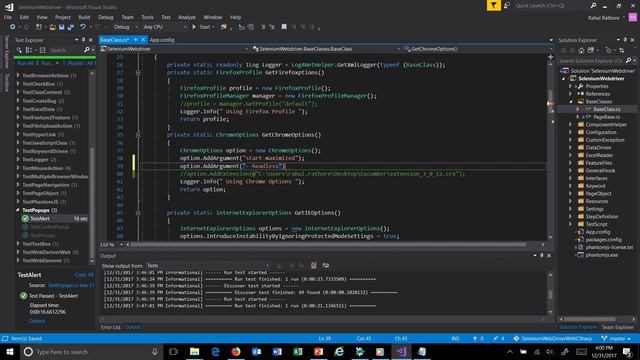Pin the Test Explorer panel
This screenshot has width=640, height=360.
(84, 40)
